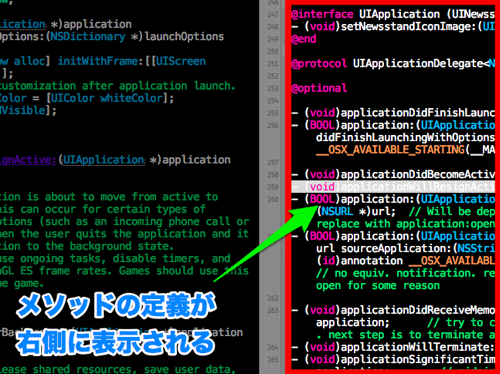
Task: Click line number 263 in right gutter
Action: click(x=273, y=310)
